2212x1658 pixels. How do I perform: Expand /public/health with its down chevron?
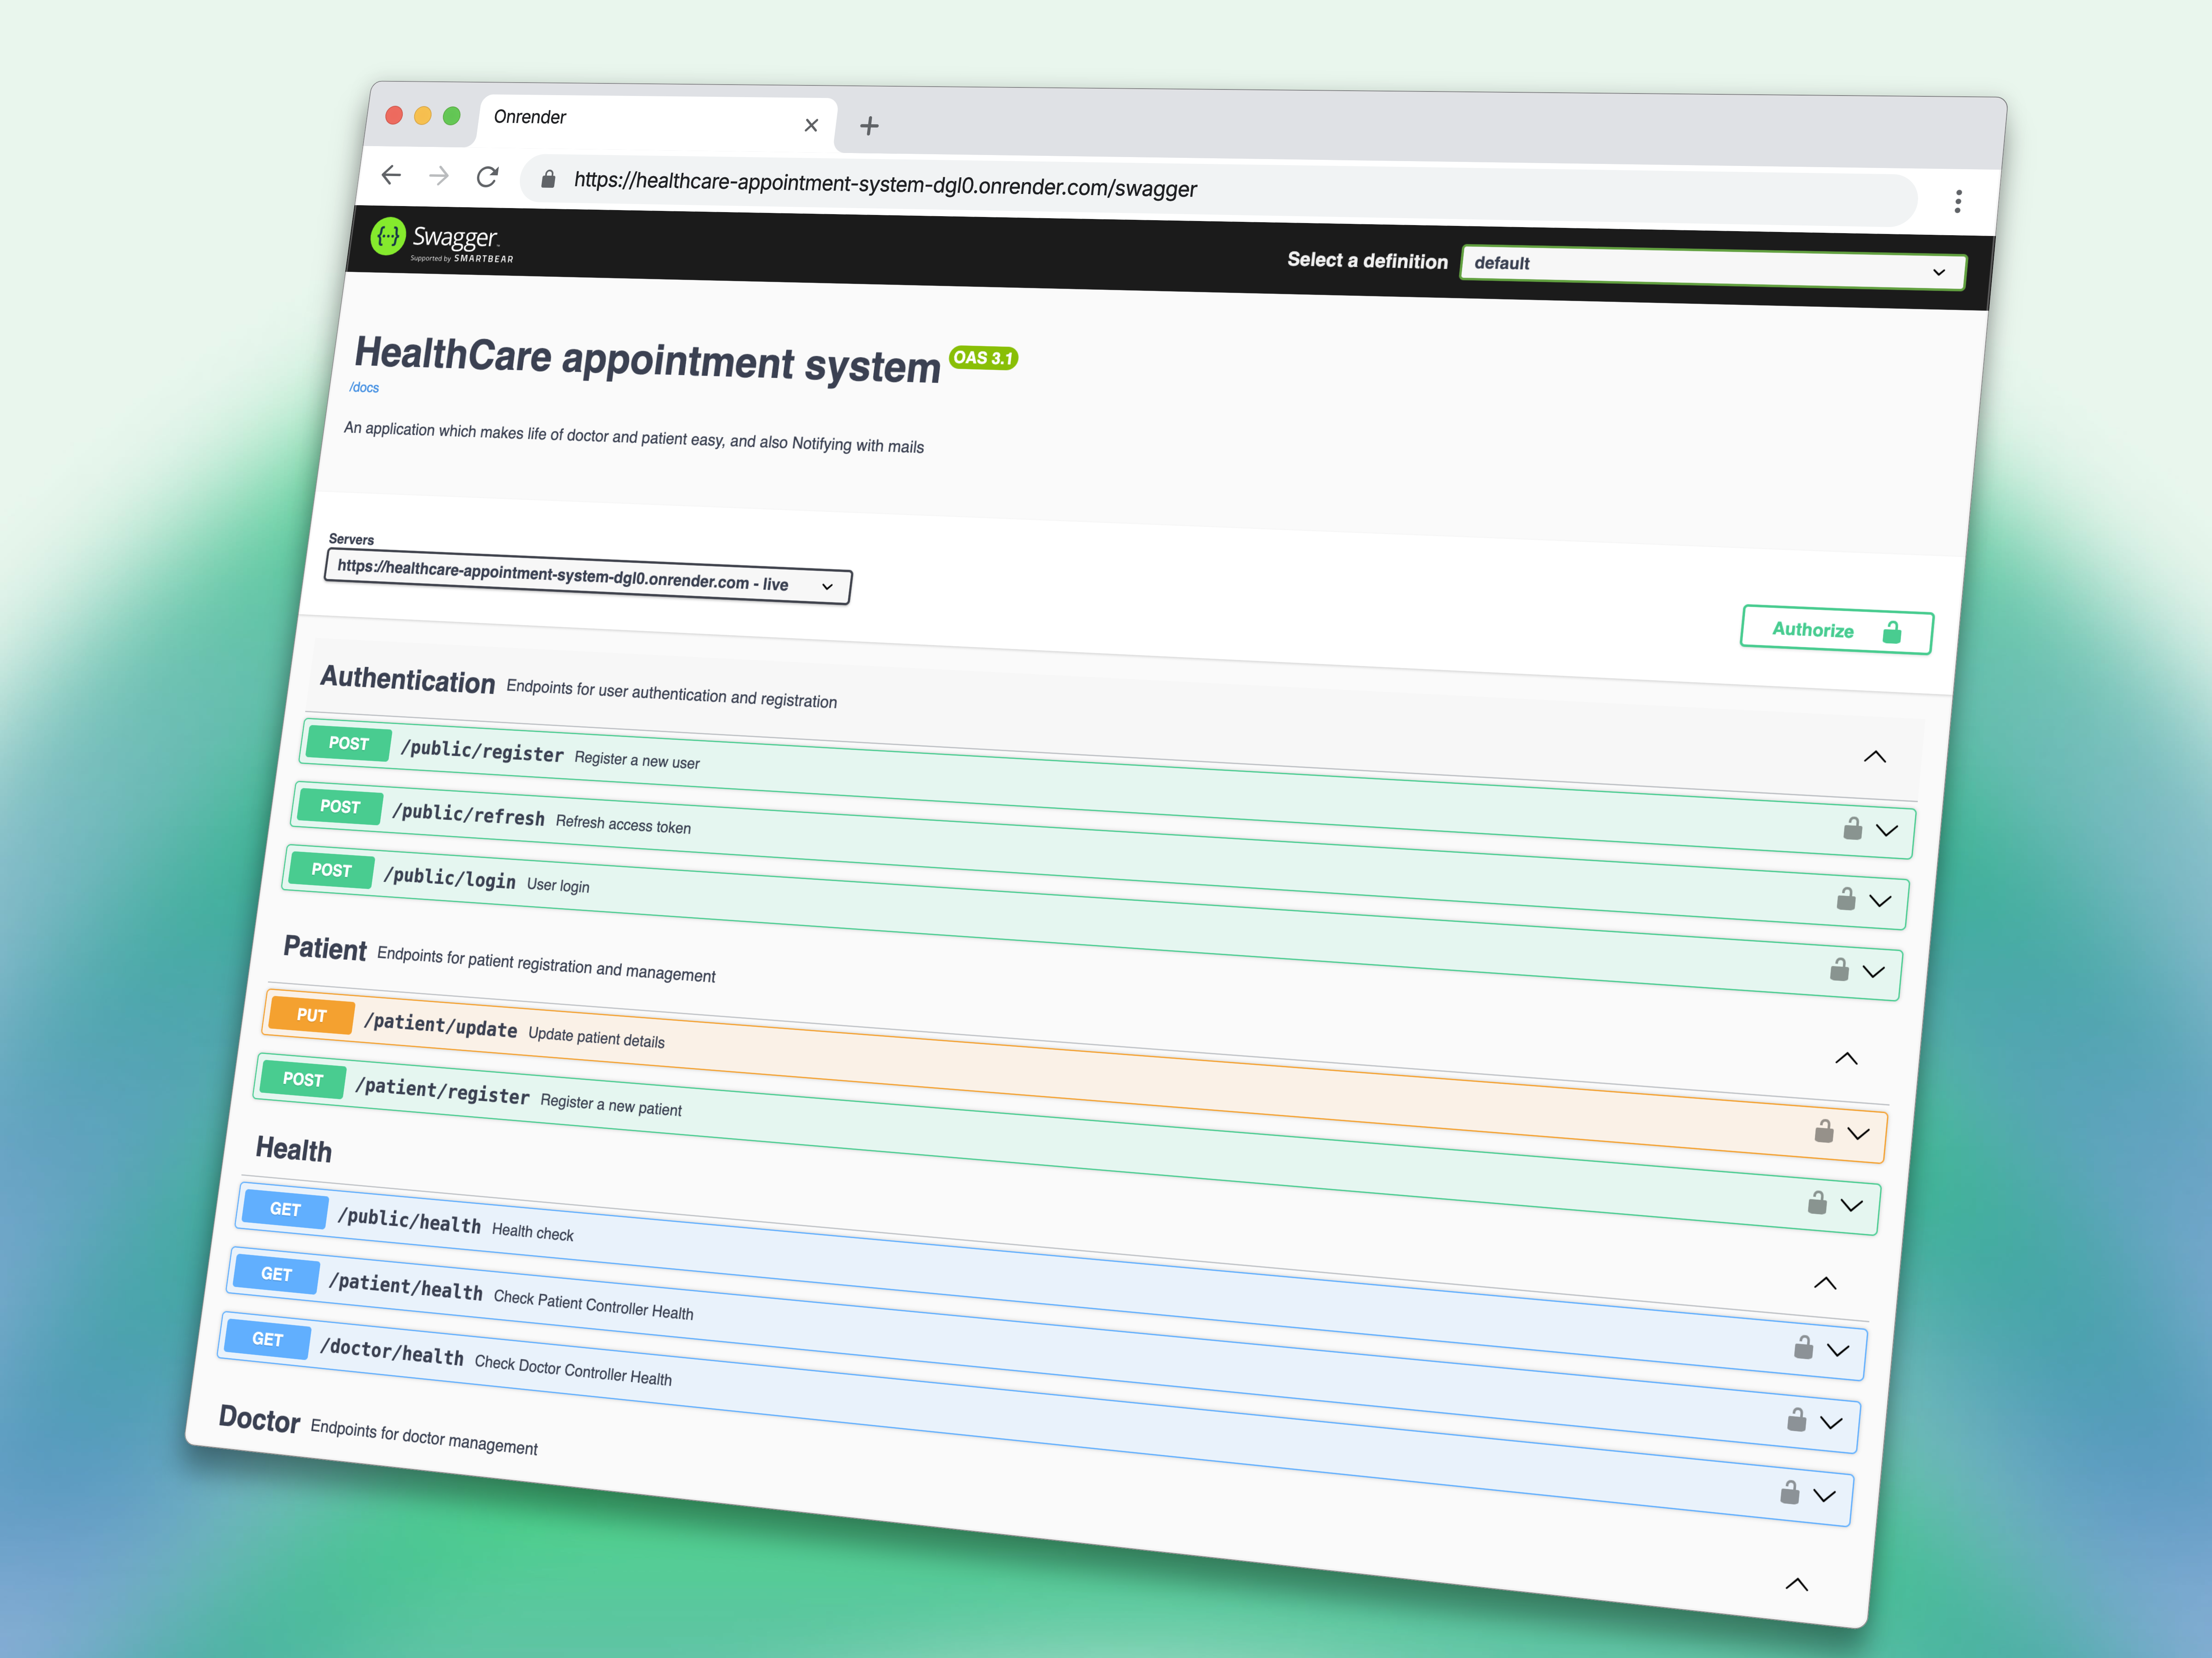click(1838, 1350)
